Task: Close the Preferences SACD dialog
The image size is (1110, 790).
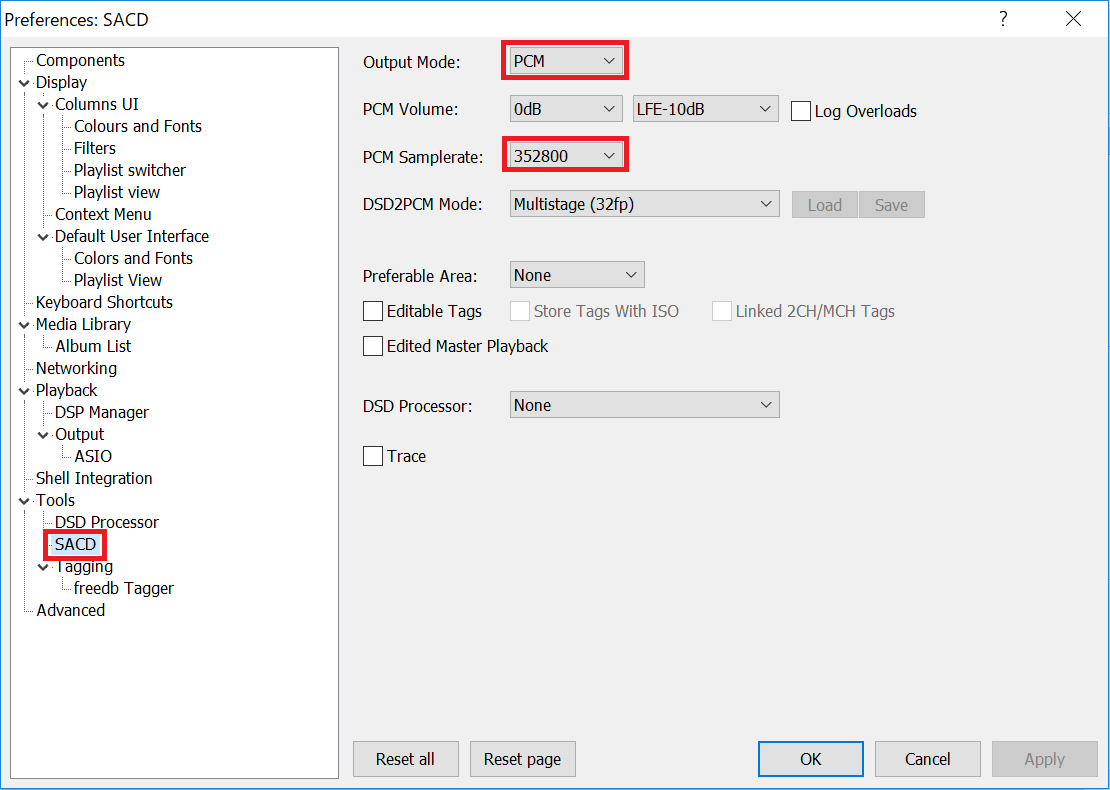Action: coord(1073,18)
